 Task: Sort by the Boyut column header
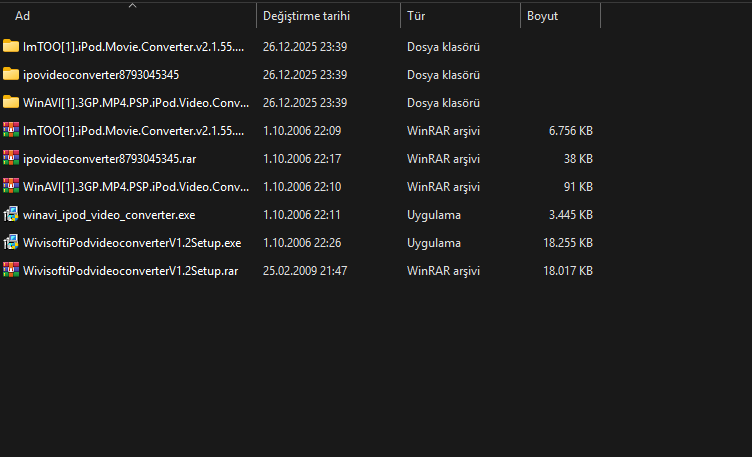[x=560, y=16]
